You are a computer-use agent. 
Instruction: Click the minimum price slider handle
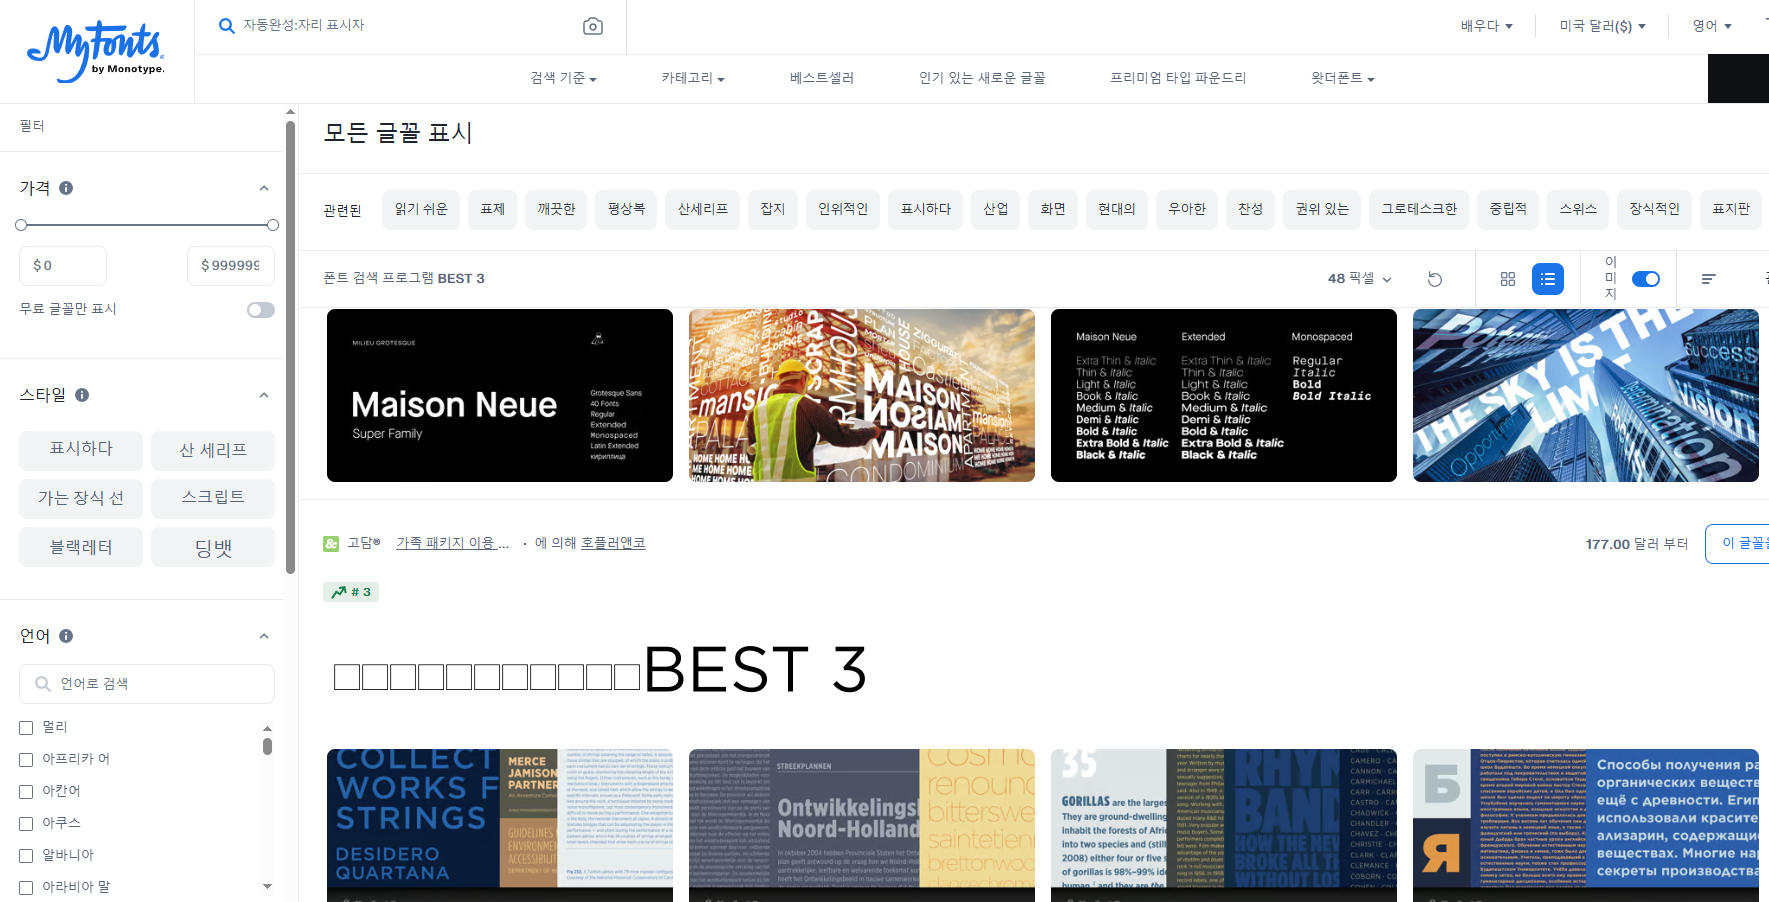21,225
